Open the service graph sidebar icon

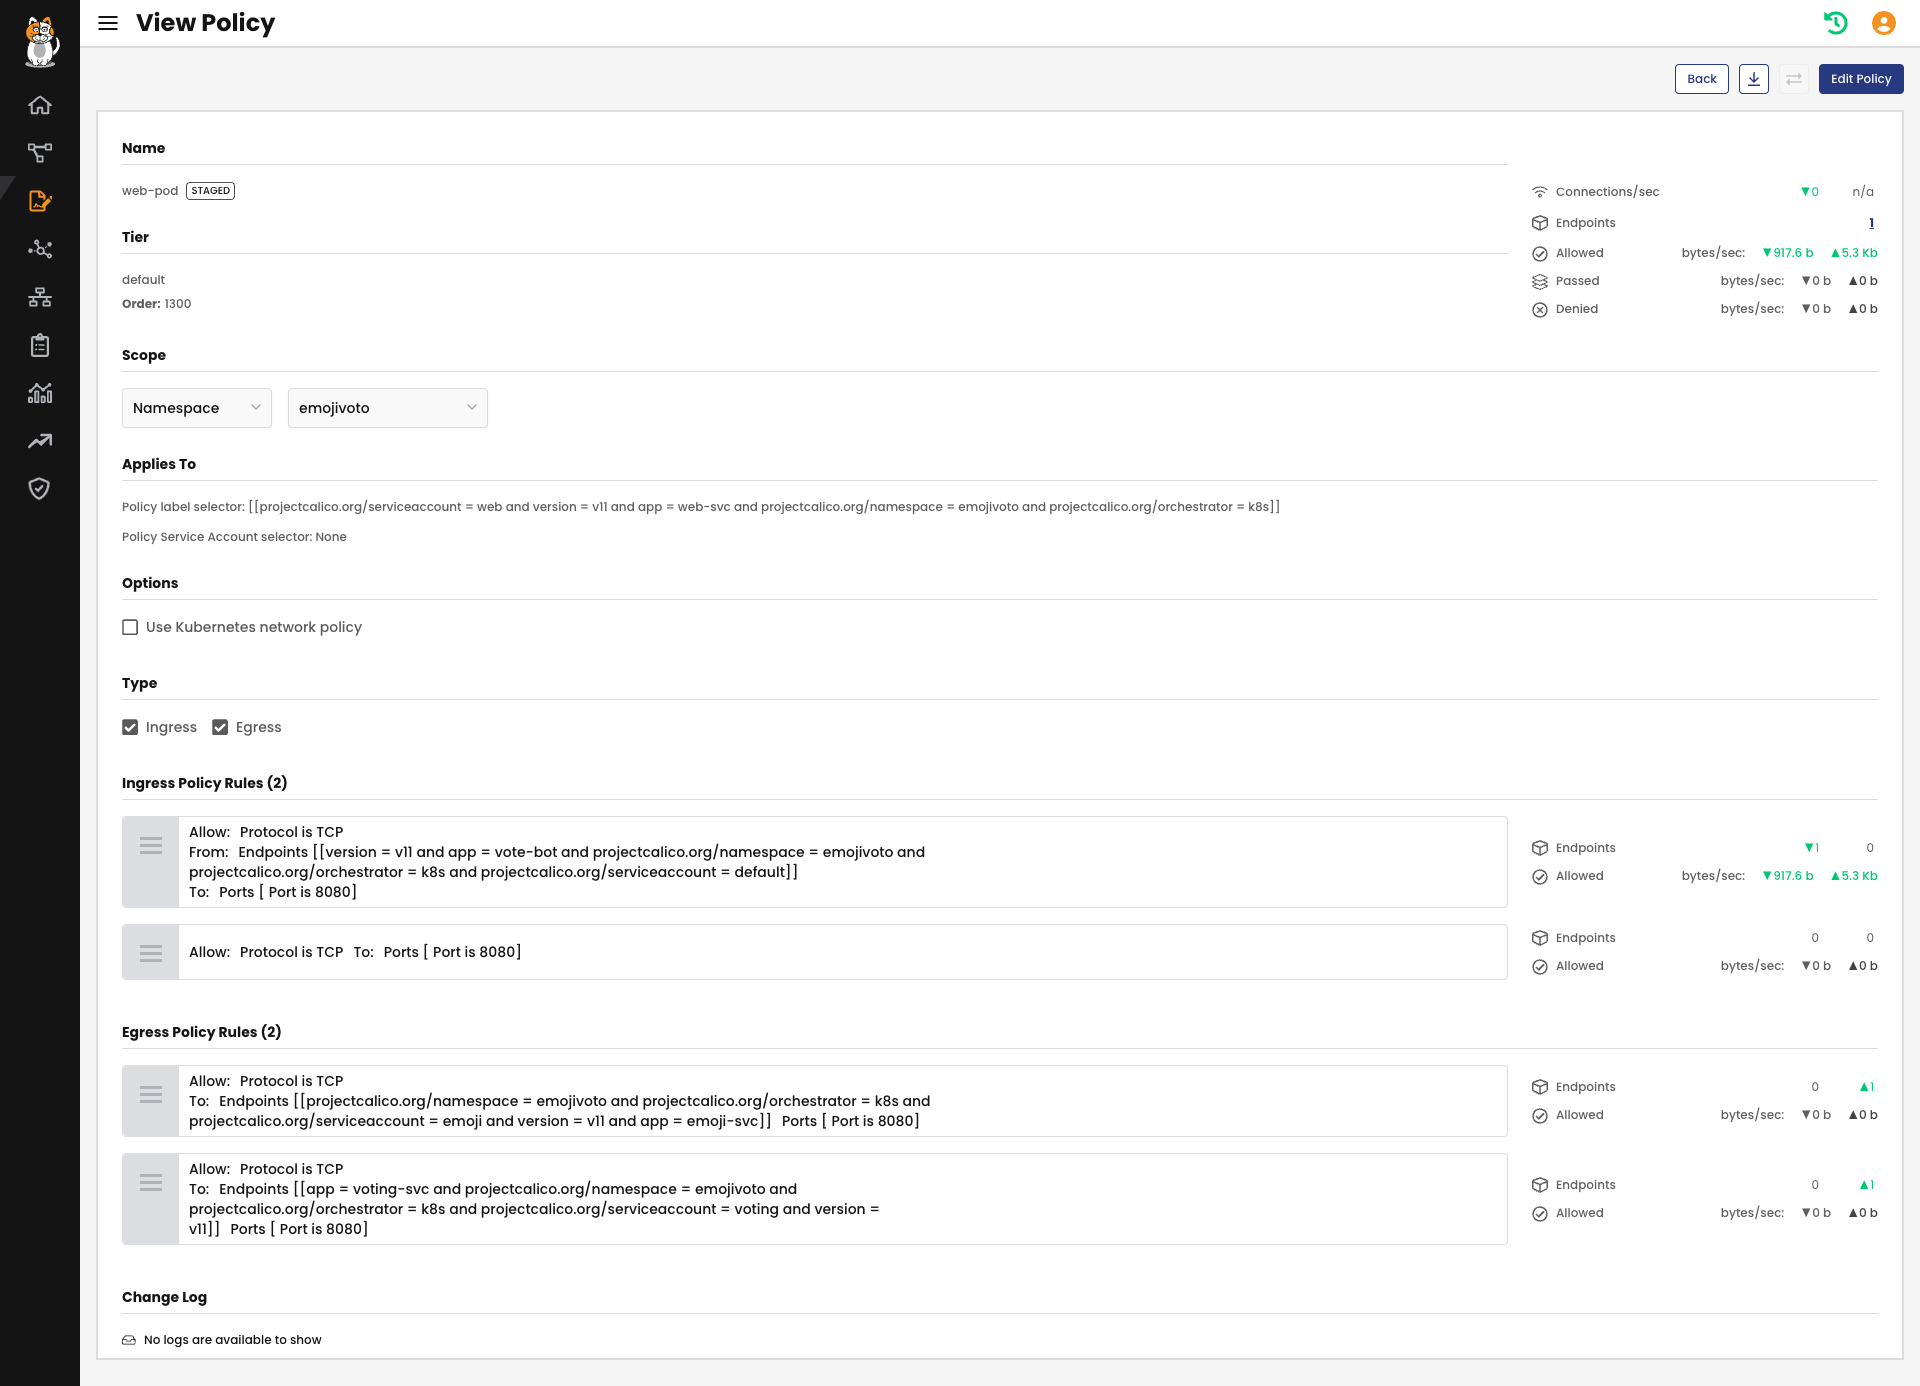pos(40,153)
